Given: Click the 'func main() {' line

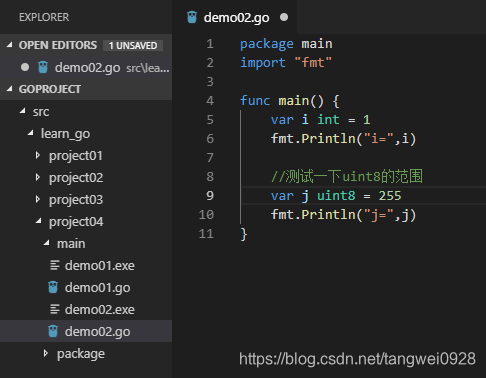Looking at the screenshot, I should tap(289, 101).
